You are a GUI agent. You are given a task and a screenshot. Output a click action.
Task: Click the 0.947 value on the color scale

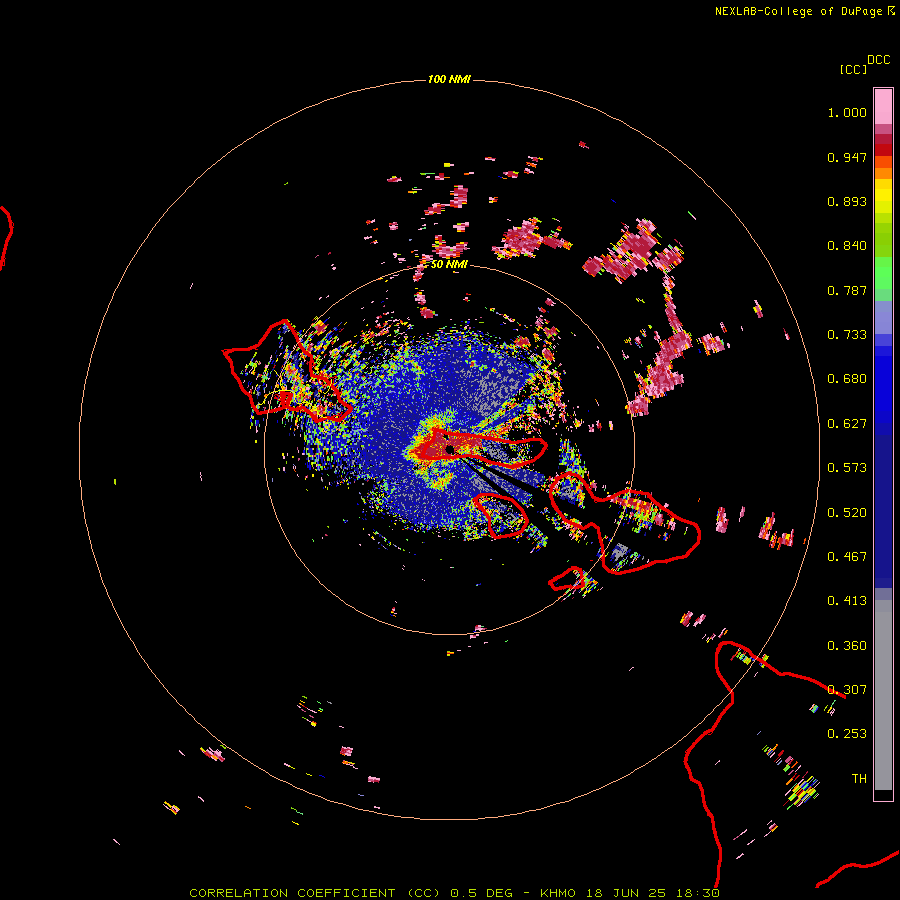pyautogui.click(x=847, y=157)
